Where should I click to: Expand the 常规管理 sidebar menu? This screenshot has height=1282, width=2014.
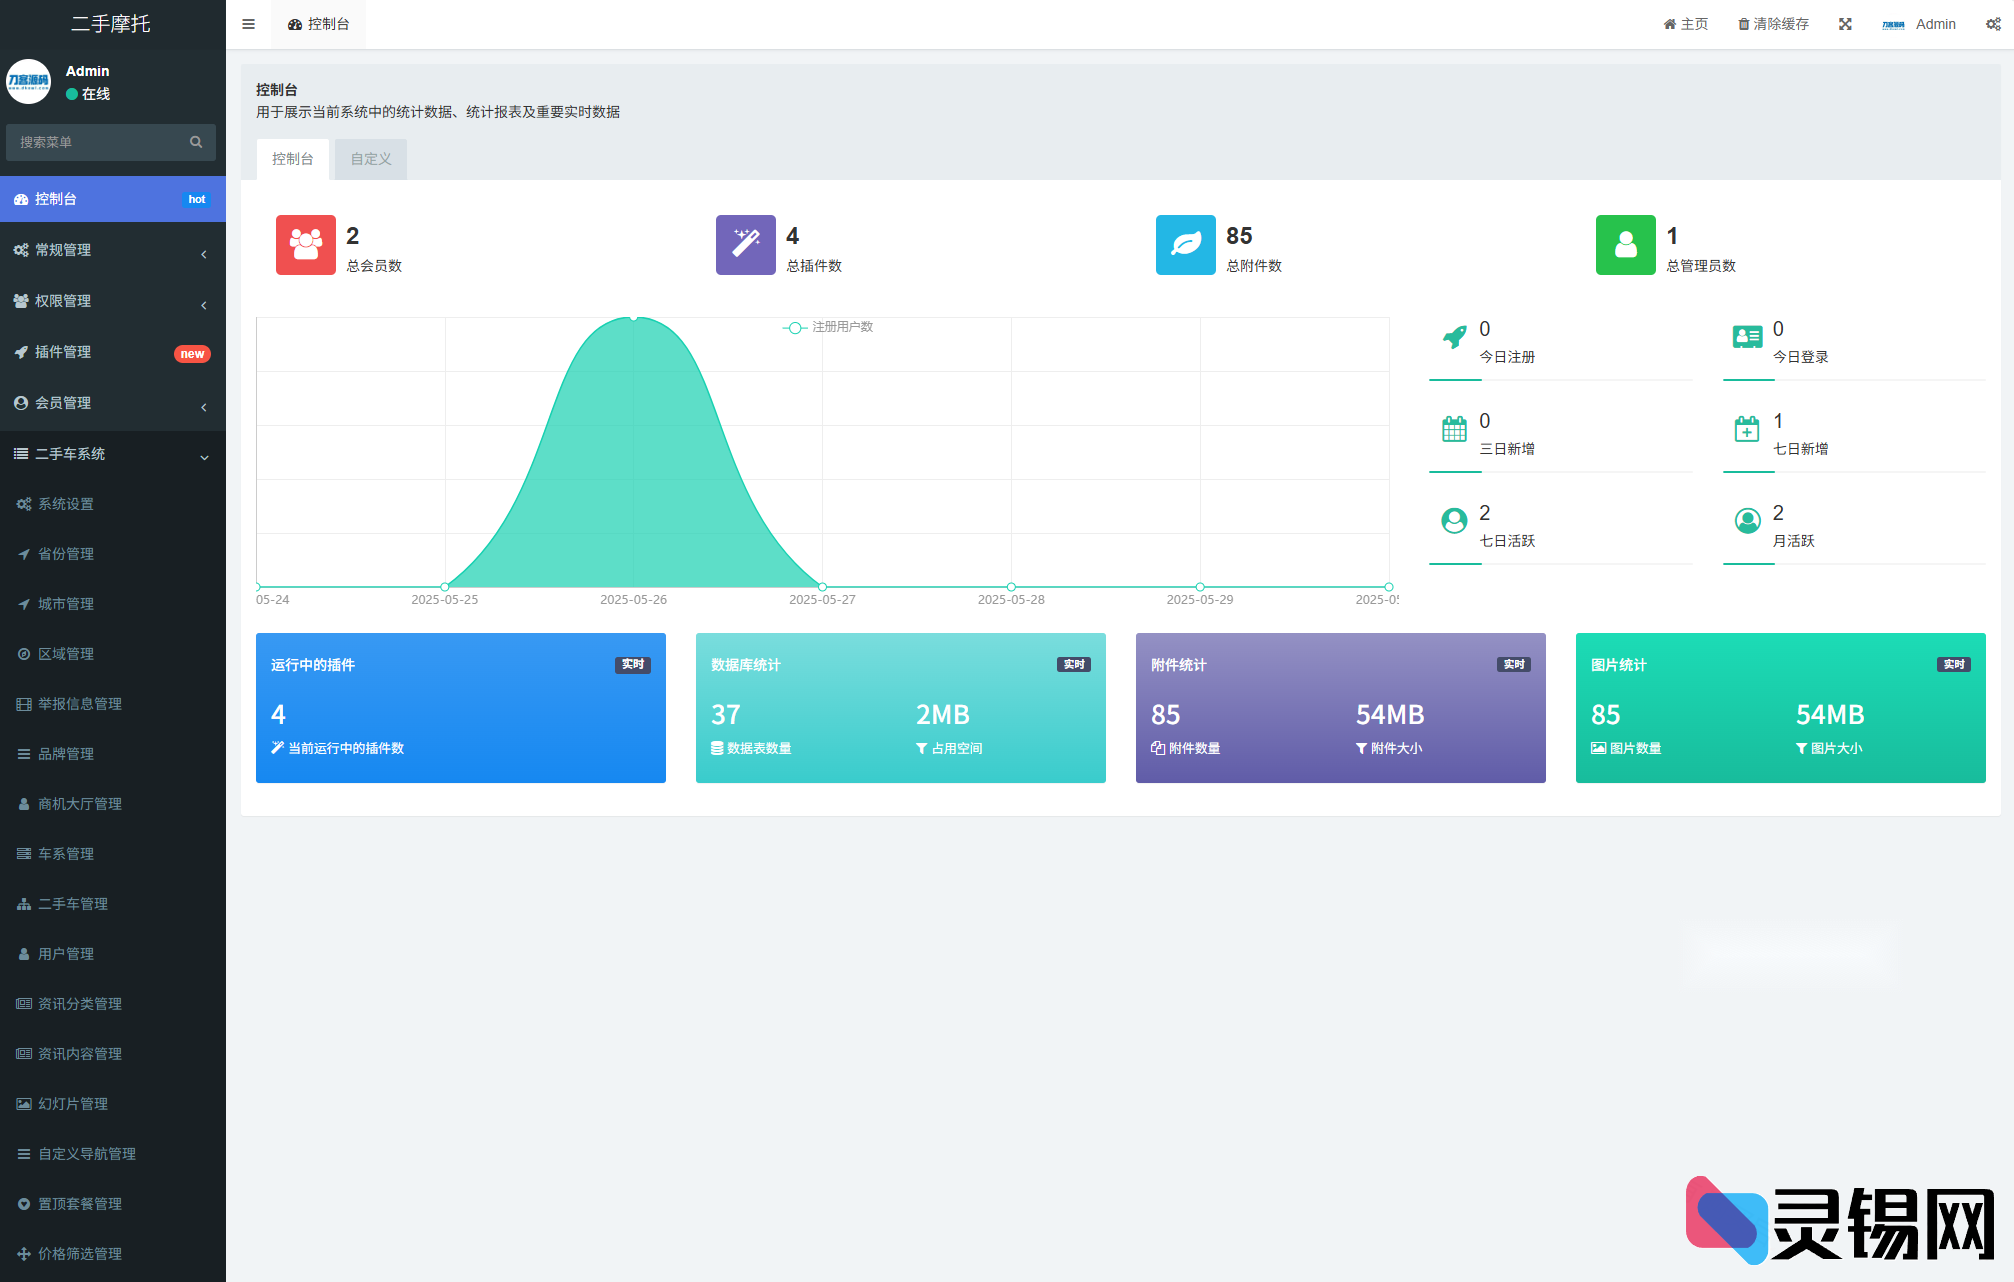coord(112,250)
